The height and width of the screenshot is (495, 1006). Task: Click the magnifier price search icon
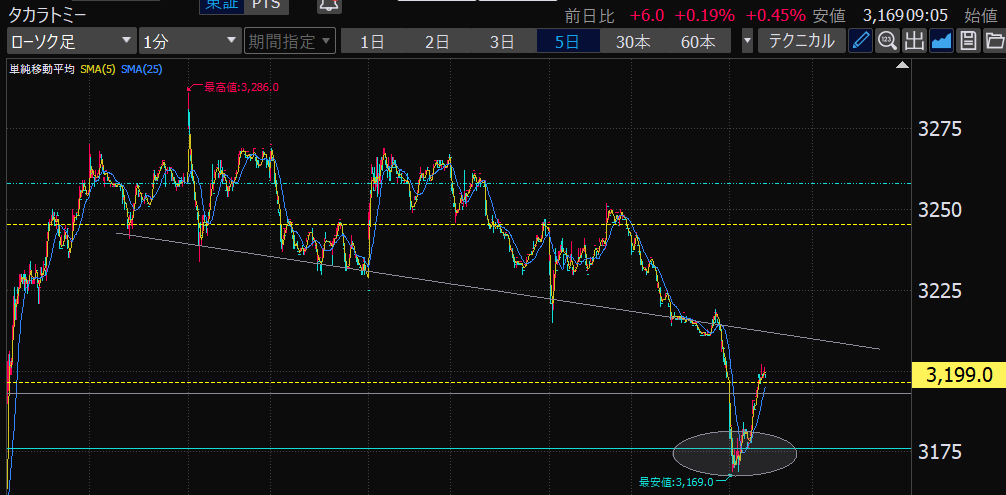[887, 41]
